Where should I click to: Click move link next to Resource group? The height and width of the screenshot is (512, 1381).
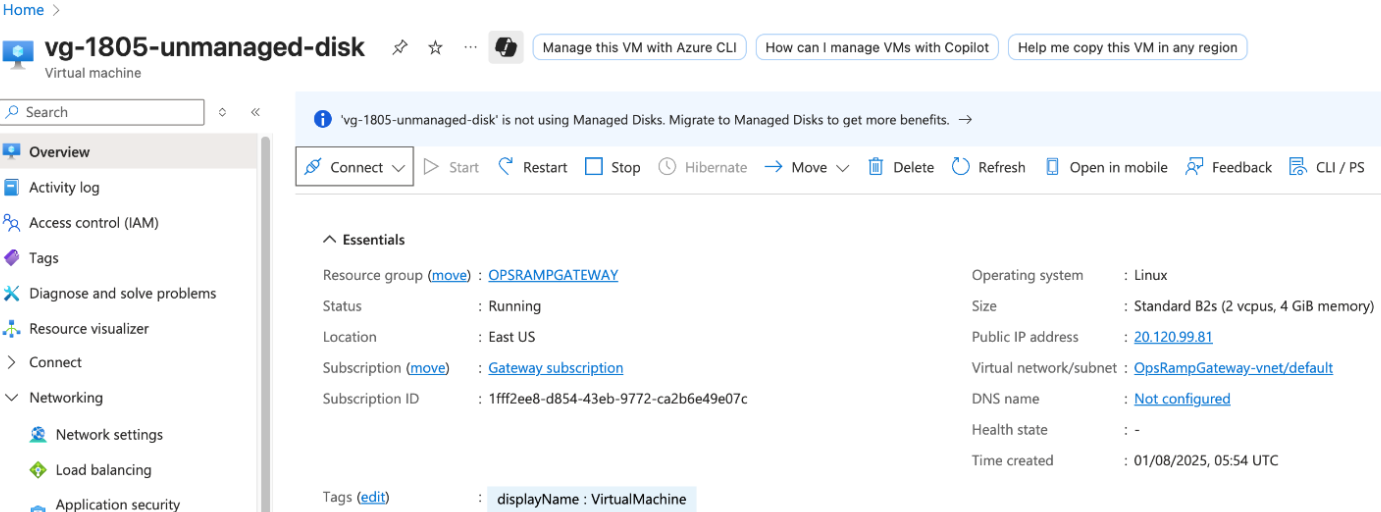tap(449, 275)
